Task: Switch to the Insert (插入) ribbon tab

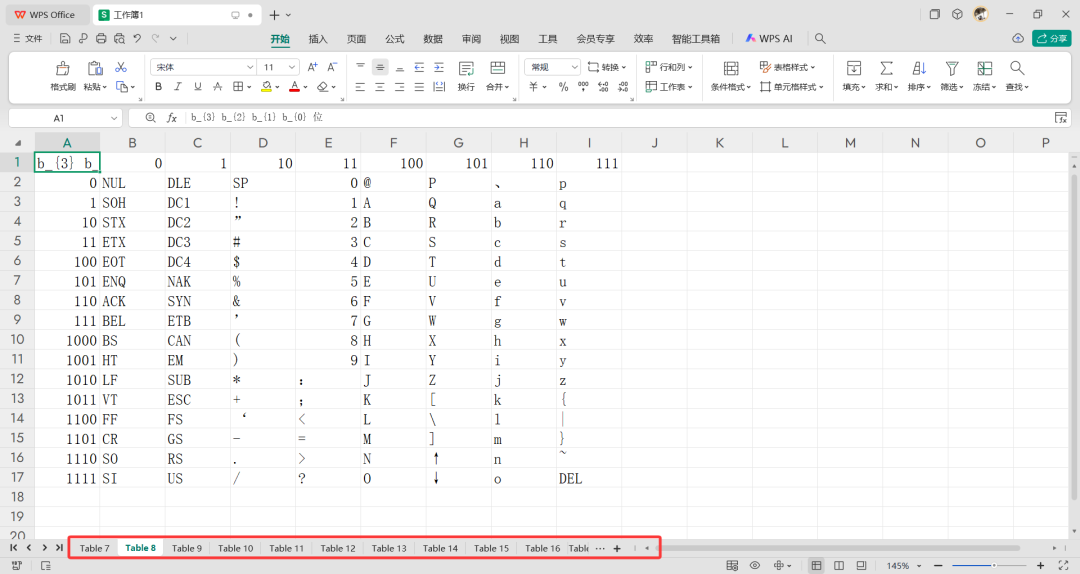Action: [x=318, y=38]
